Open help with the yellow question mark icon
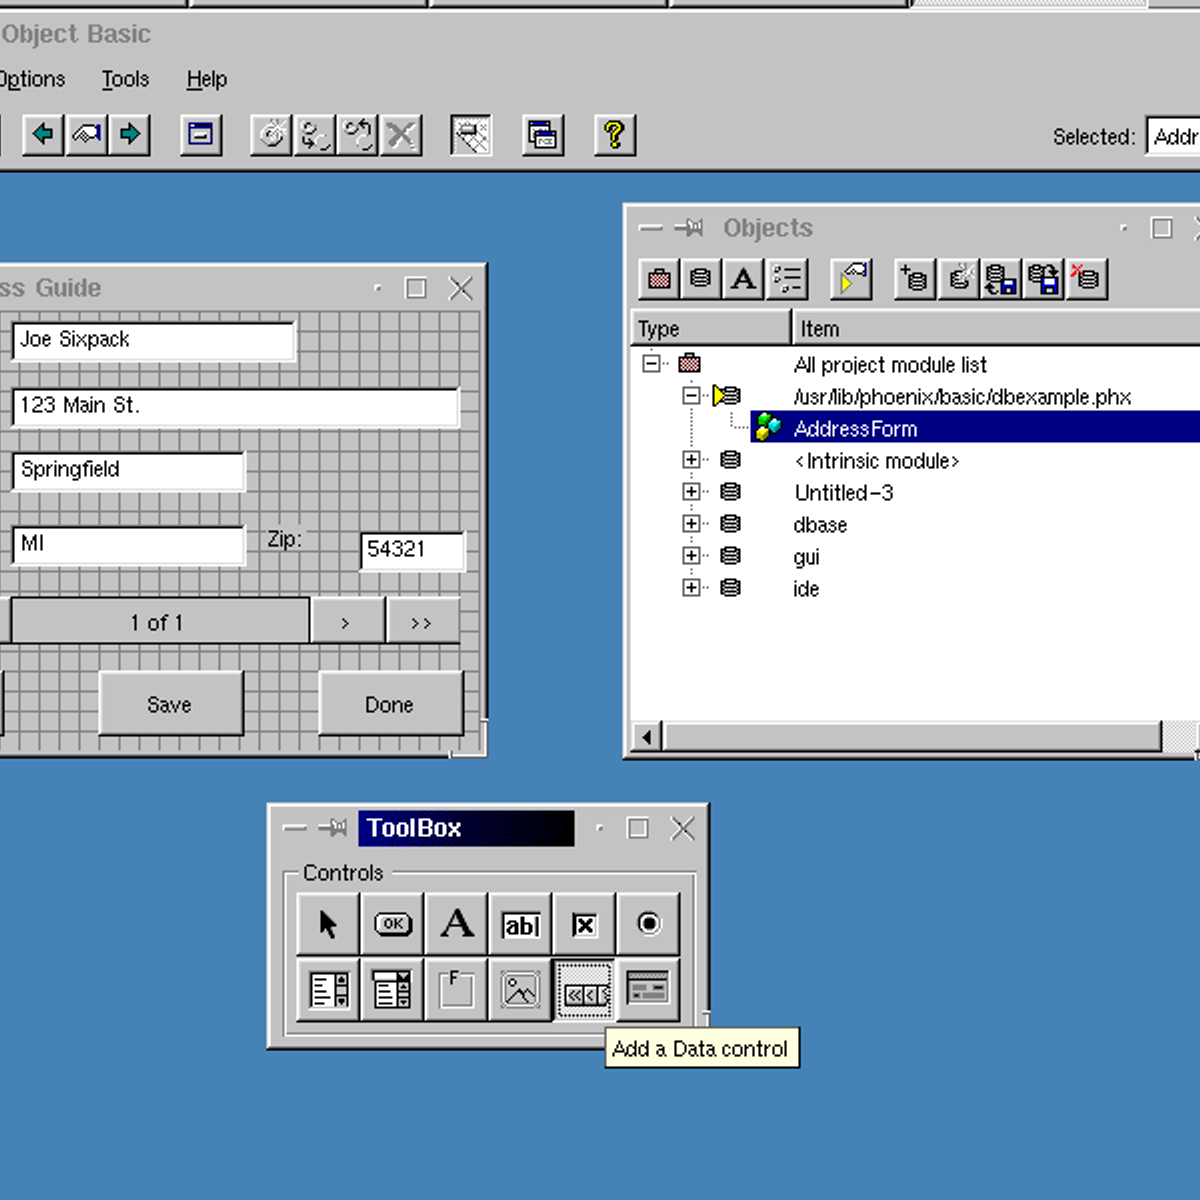The width and height of the screenshot is (1200, 1200). 614,134
